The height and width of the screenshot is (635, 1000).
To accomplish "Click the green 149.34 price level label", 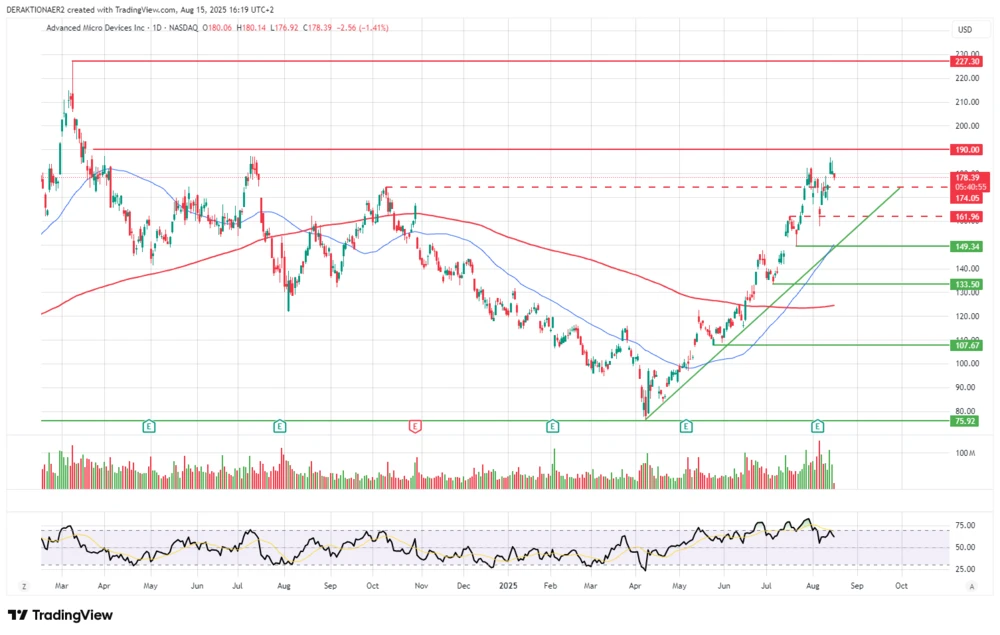I will click(x=965, y=244).
